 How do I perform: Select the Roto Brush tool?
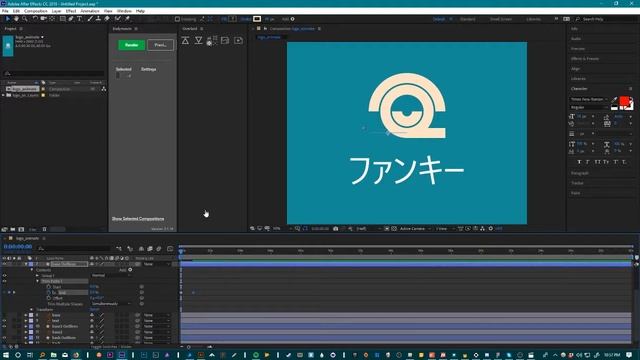click(x=118, y=19)
